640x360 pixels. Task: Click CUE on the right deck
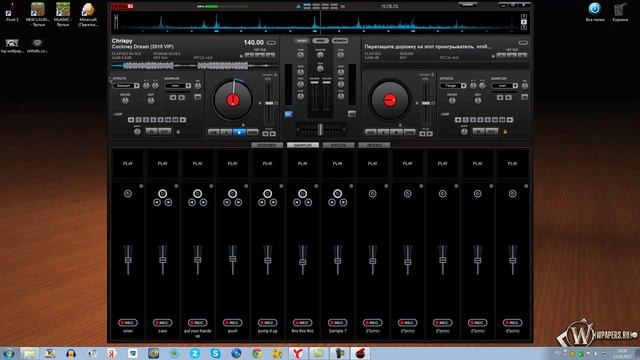[371, 132]
